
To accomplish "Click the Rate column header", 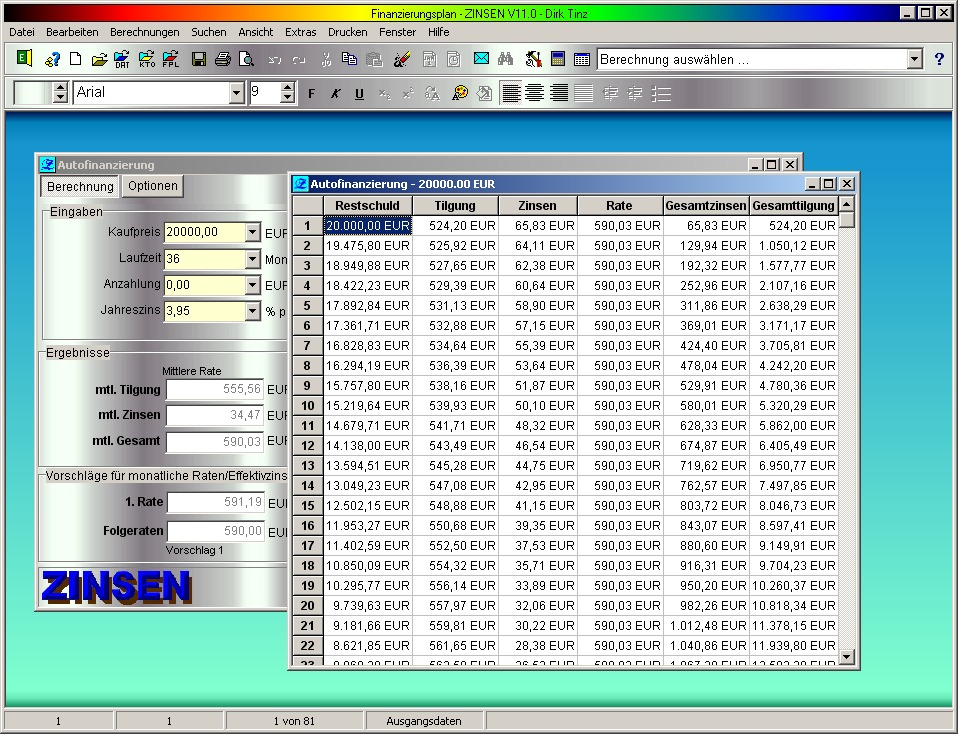I will coord(620,206).
